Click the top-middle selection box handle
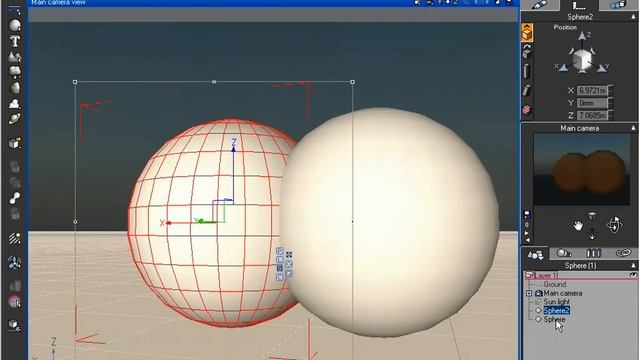The width and height of the screenshot is (640, 360). (214, 82)
